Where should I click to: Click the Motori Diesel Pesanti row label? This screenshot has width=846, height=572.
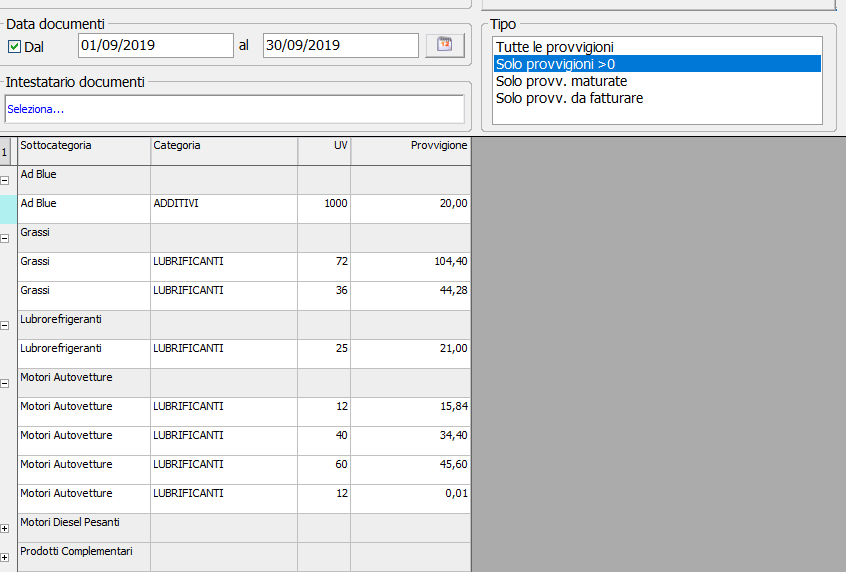tap(70, 522)
